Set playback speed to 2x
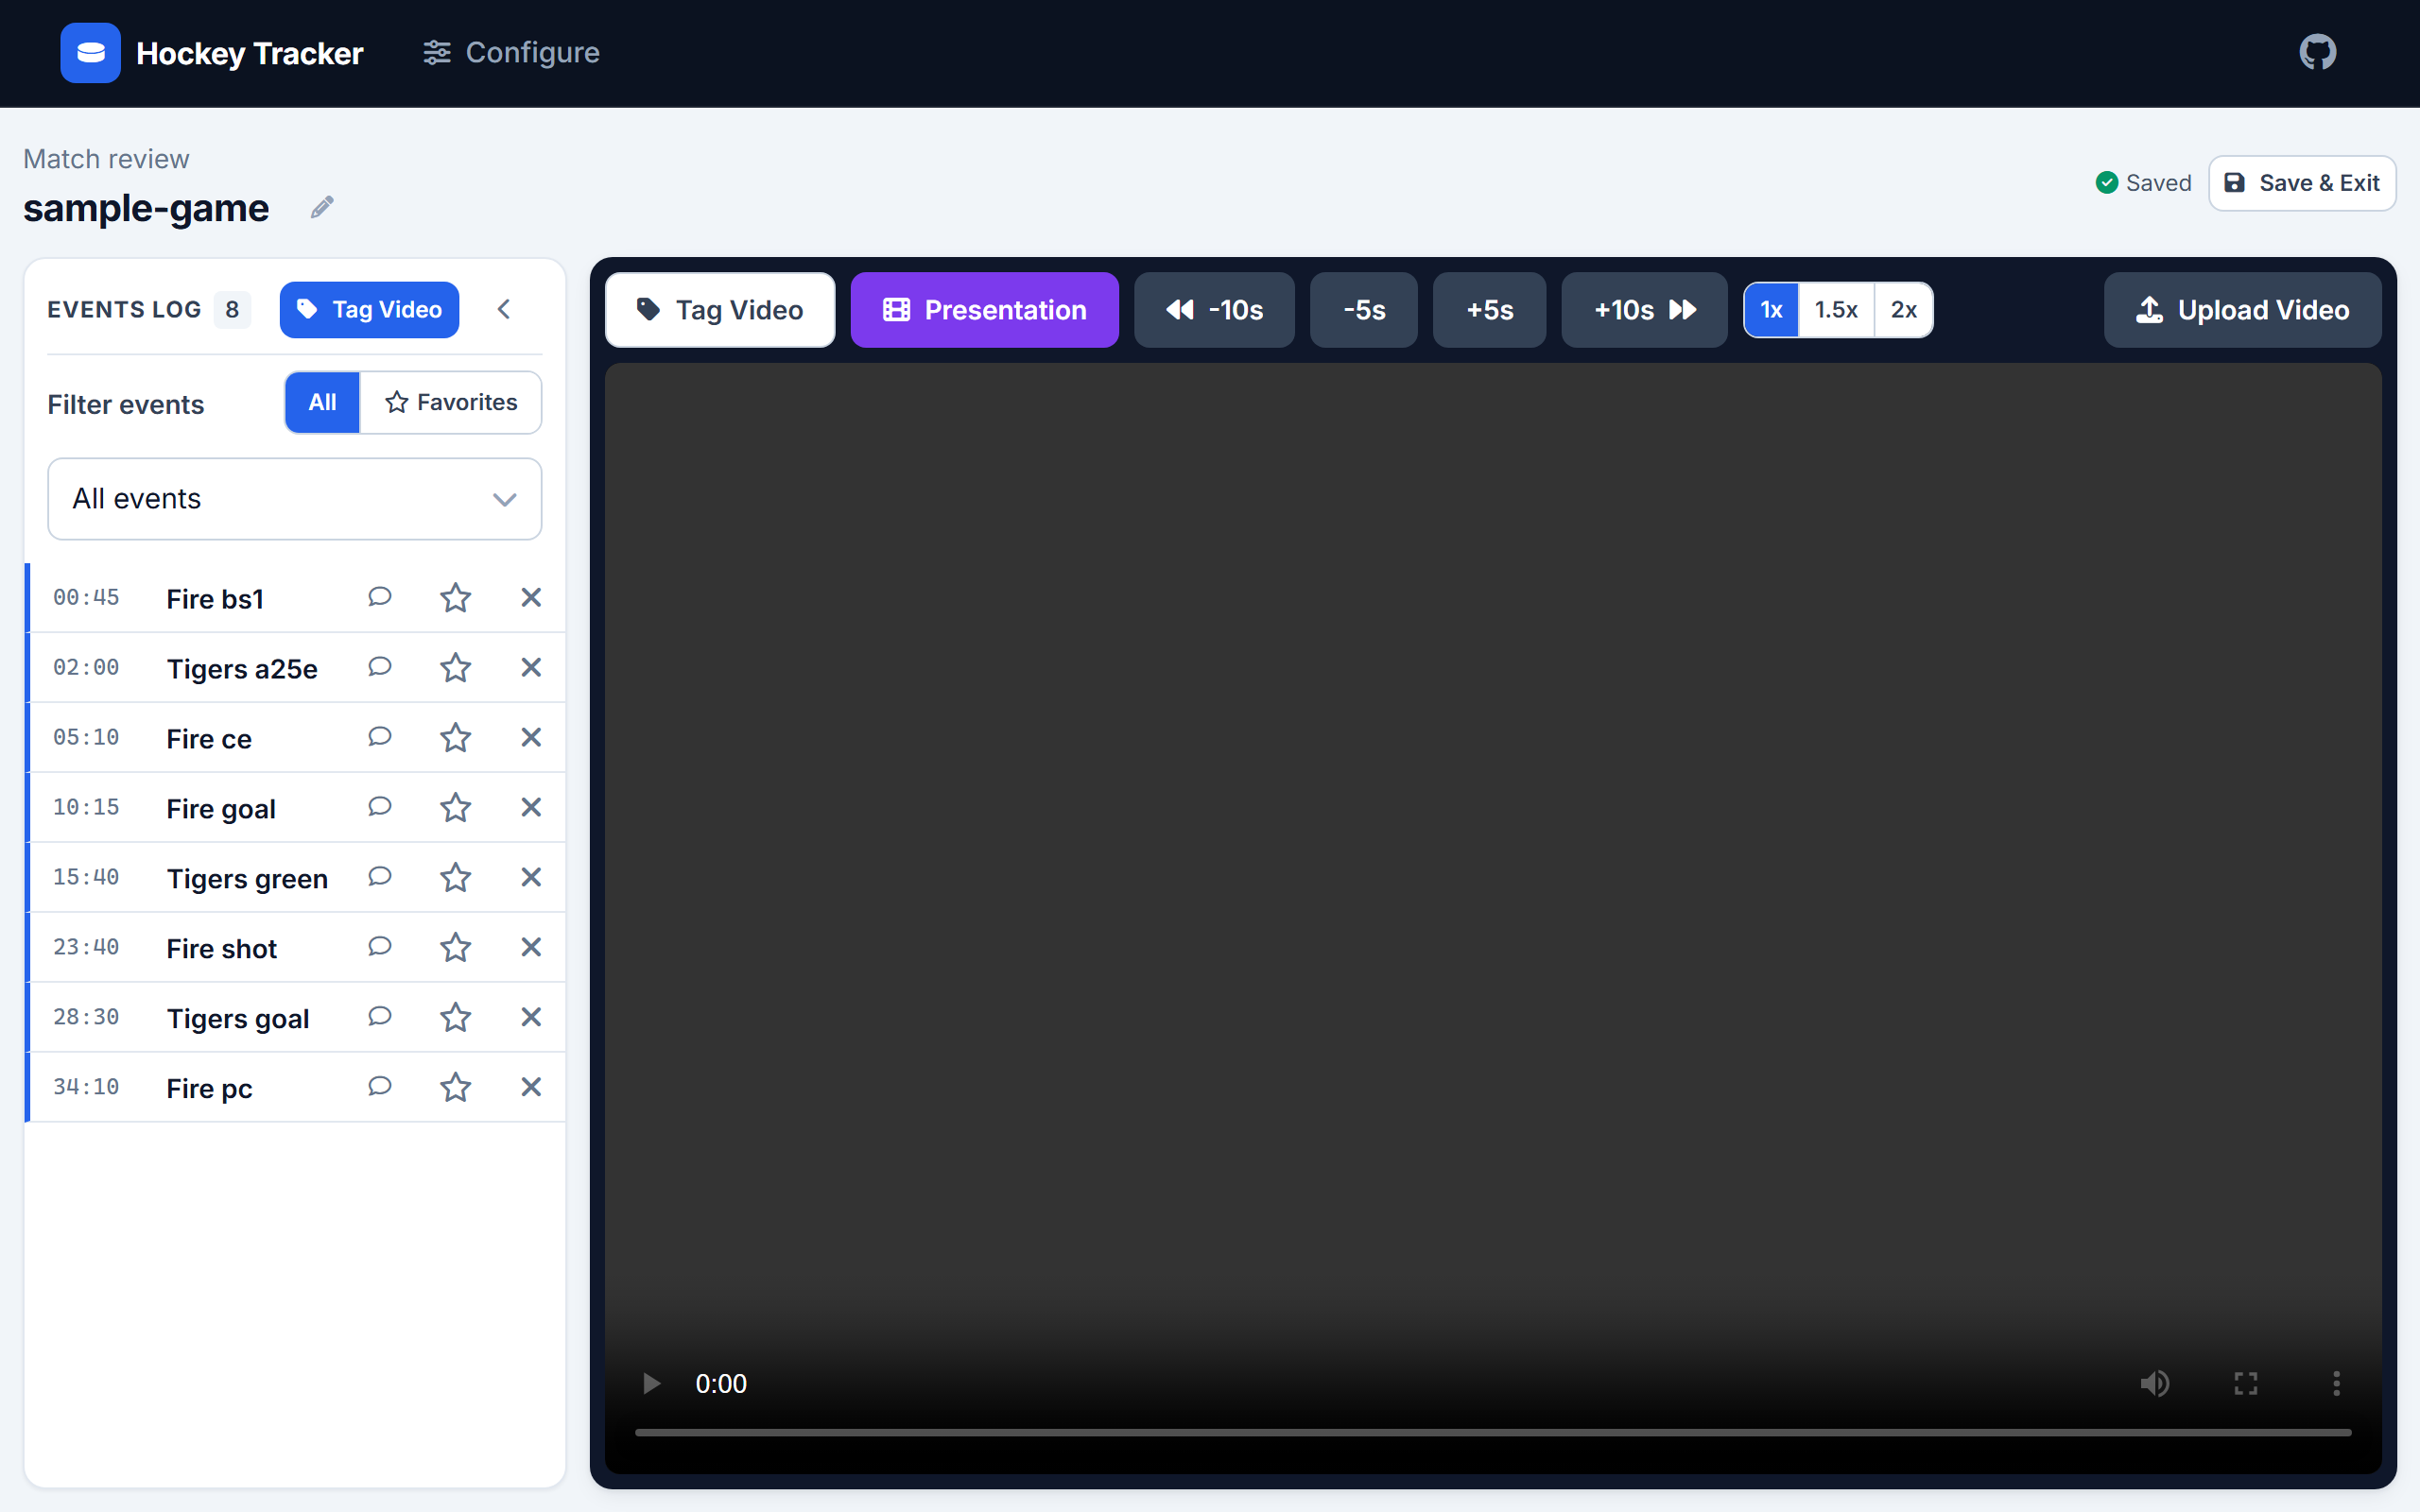 (1904, 310)
